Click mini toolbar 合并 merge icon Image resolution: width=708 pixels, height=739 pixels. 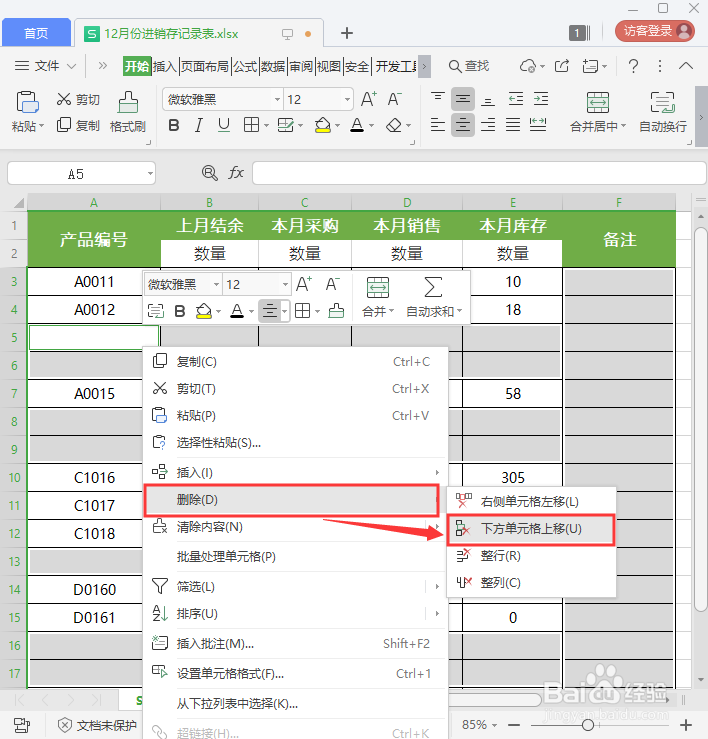(378, 287)
